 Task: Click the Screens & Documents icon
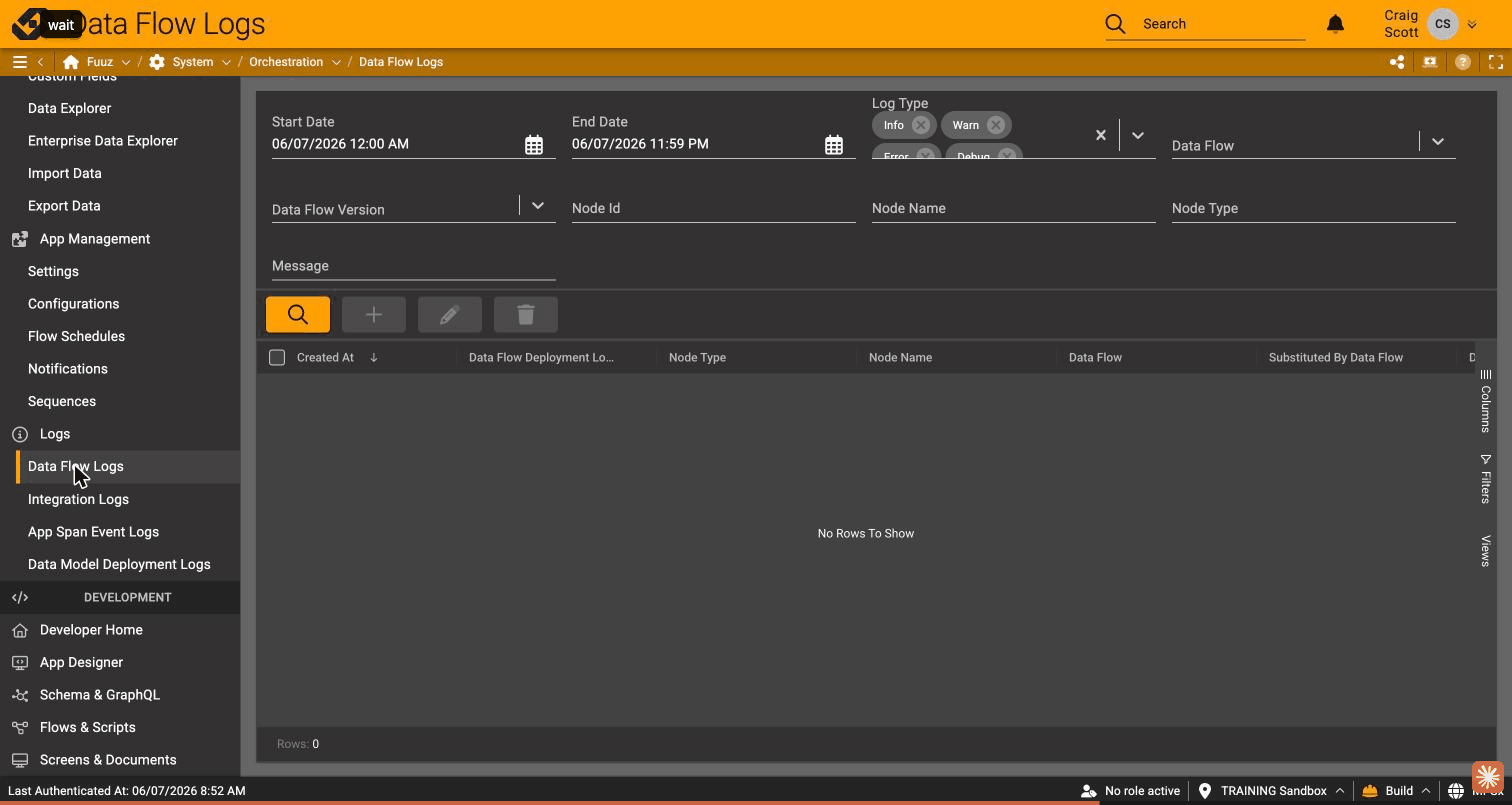[20, 760]
